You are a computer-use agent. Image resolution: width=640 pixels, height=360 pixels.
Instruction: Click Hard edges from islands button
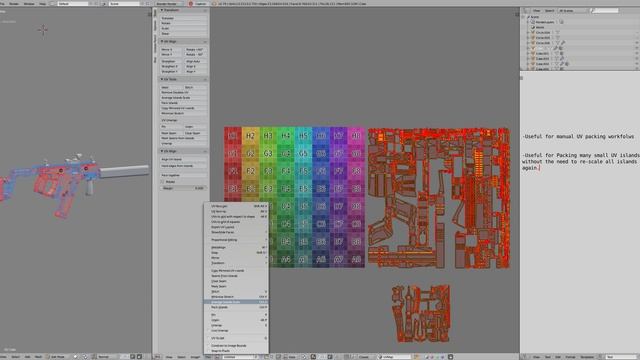point(183,166)
